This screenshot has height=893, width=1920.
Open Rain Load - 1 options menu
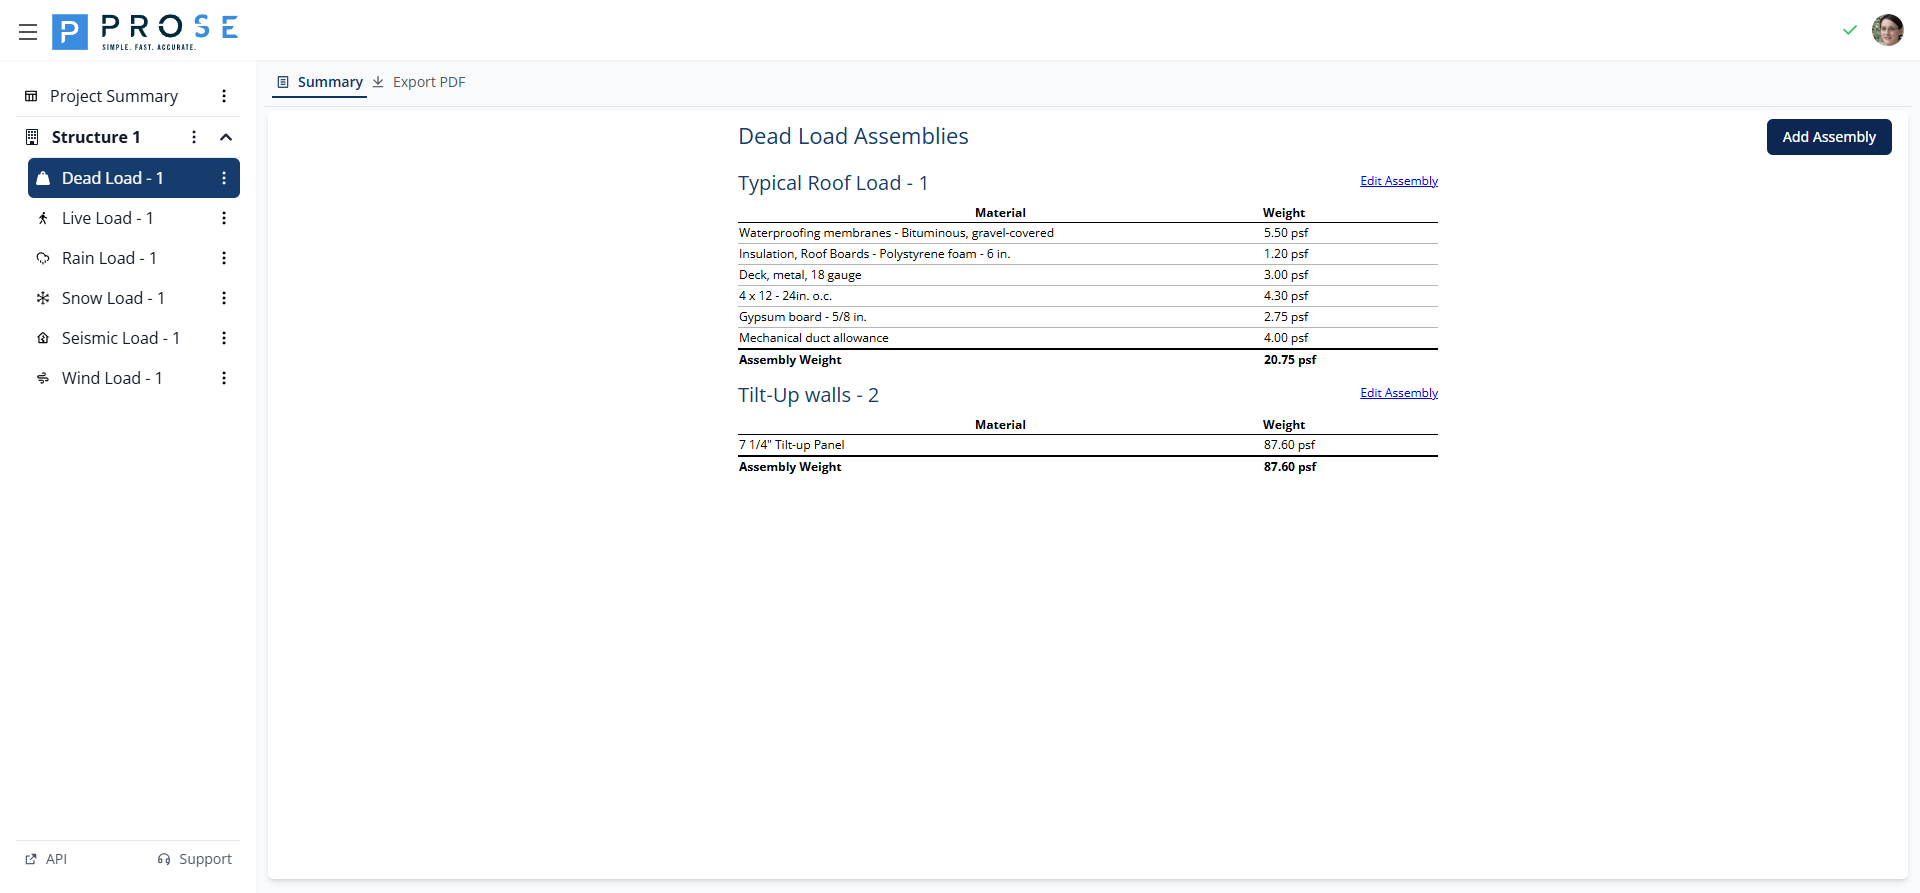[x=224, y=258]
